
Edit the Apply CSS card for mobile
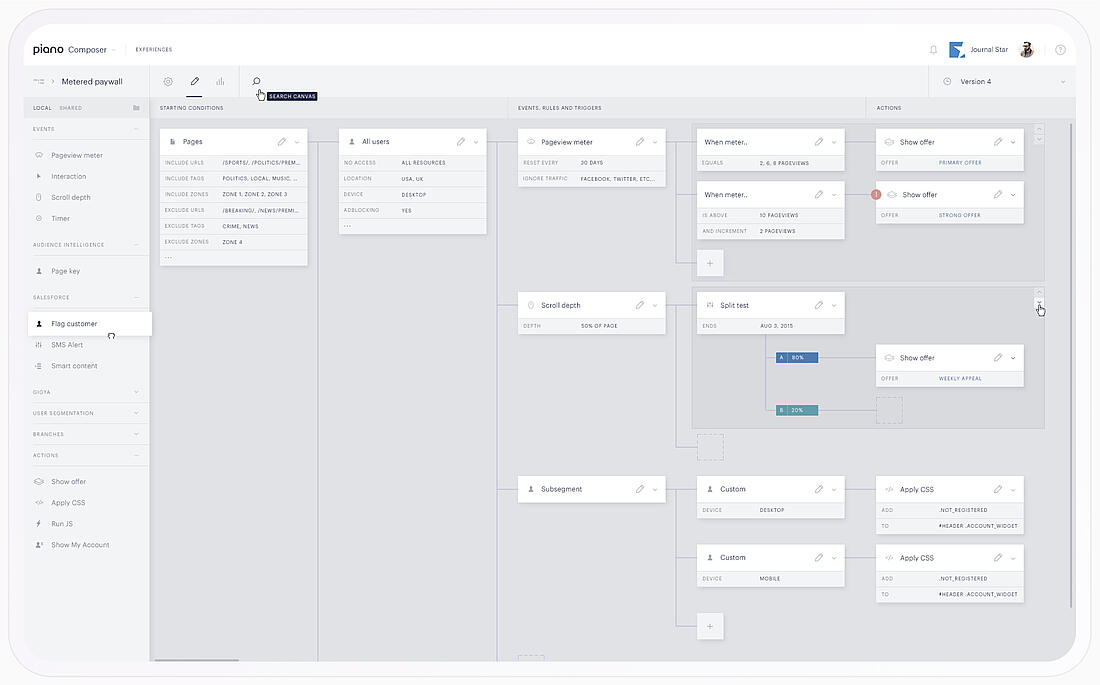click(x=998, y=557)
